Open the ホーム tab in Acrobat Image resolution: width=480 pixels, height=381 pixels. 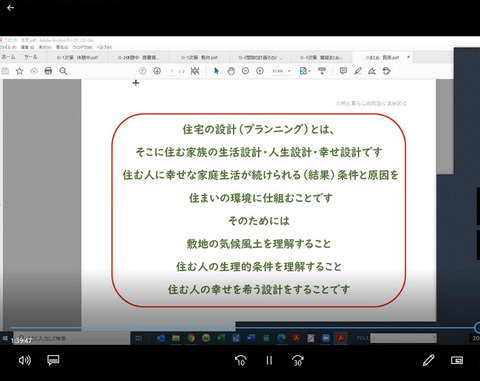tap(8, 57)
